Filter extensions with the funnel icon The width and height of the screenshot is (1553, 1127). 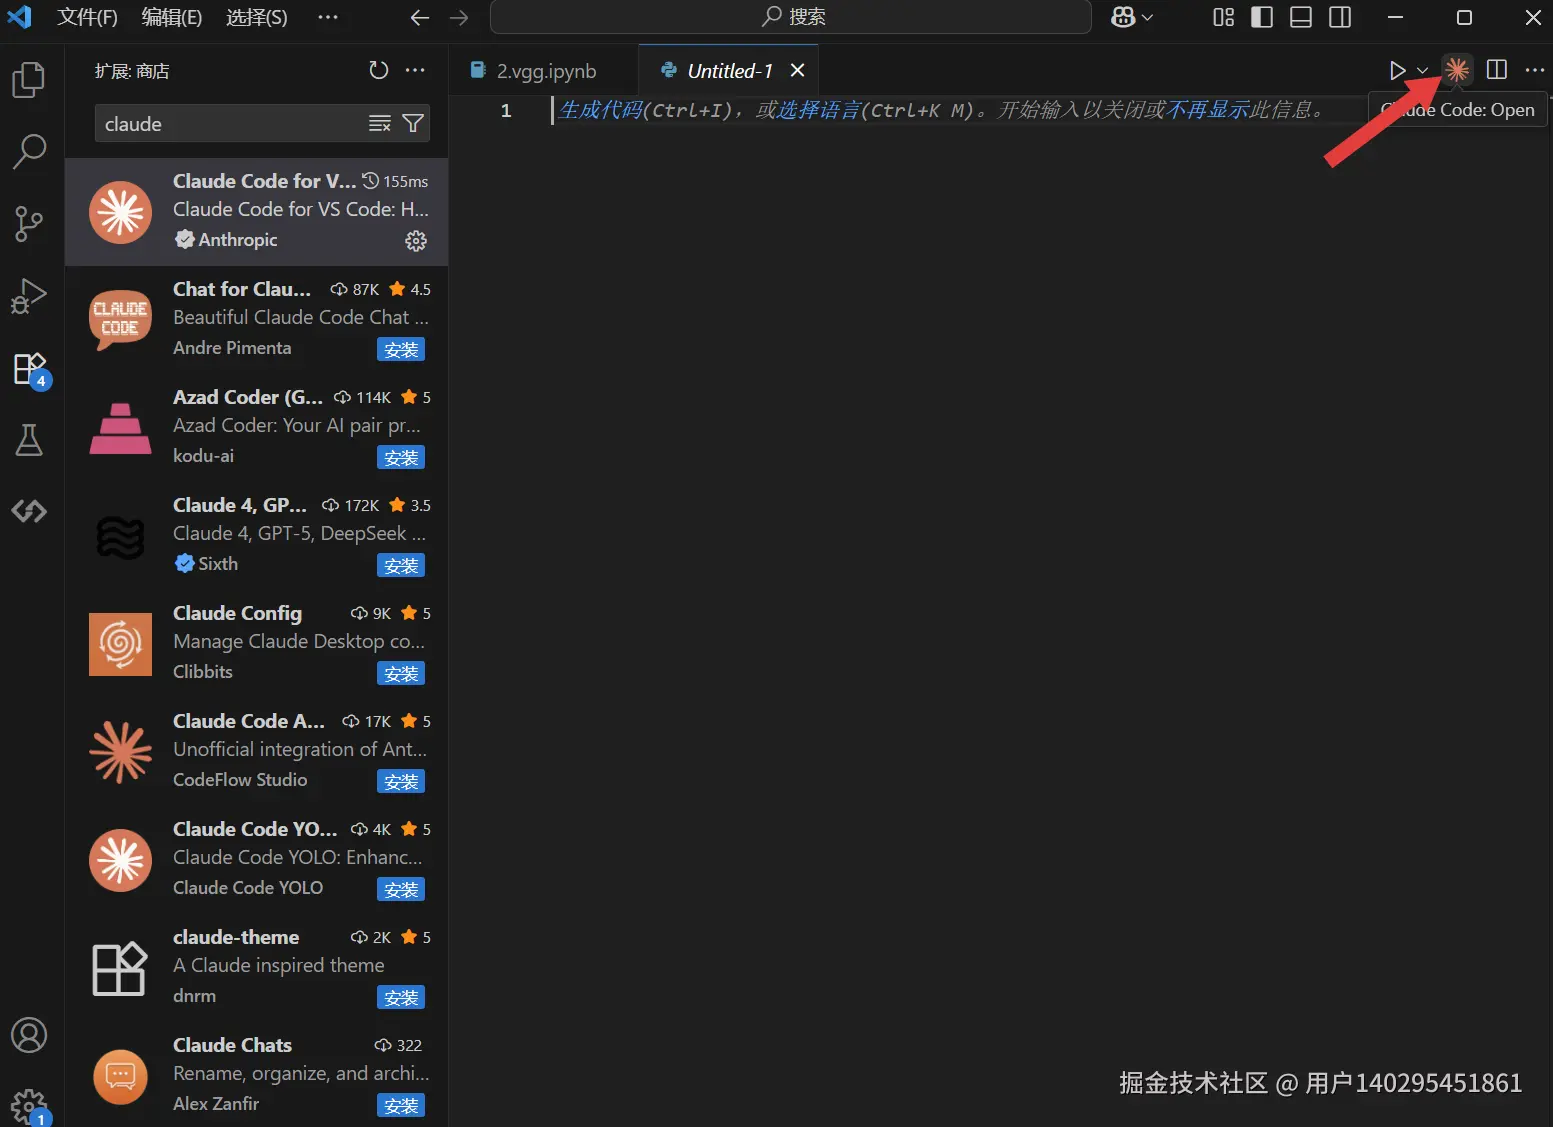pos(413,123)
